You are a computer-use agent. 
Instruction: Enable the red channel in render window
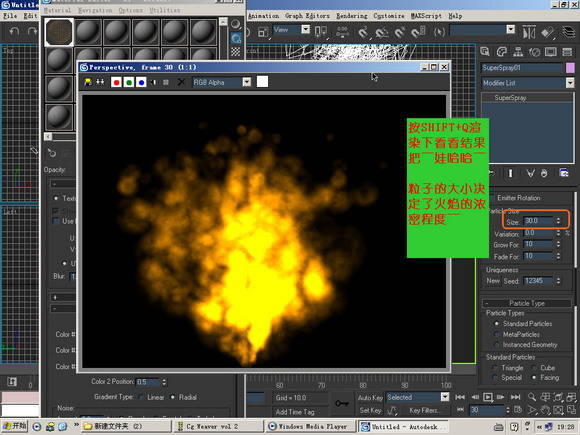pos(117,82)
